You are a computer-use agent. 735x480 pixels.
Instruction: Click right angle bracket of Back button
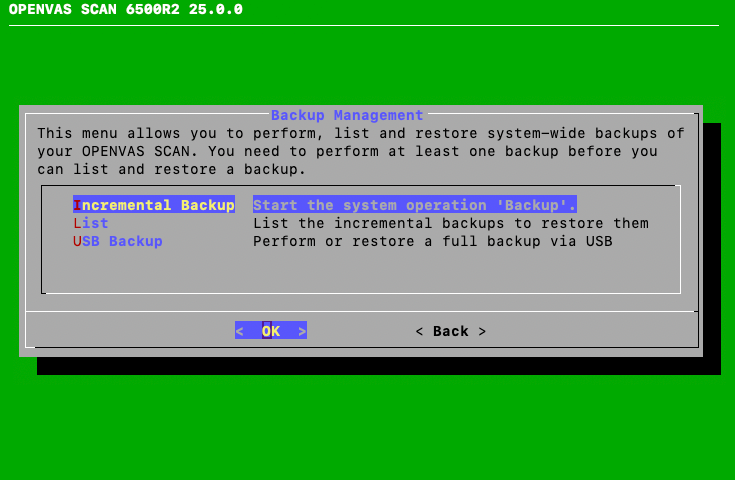tap(482, 331)
